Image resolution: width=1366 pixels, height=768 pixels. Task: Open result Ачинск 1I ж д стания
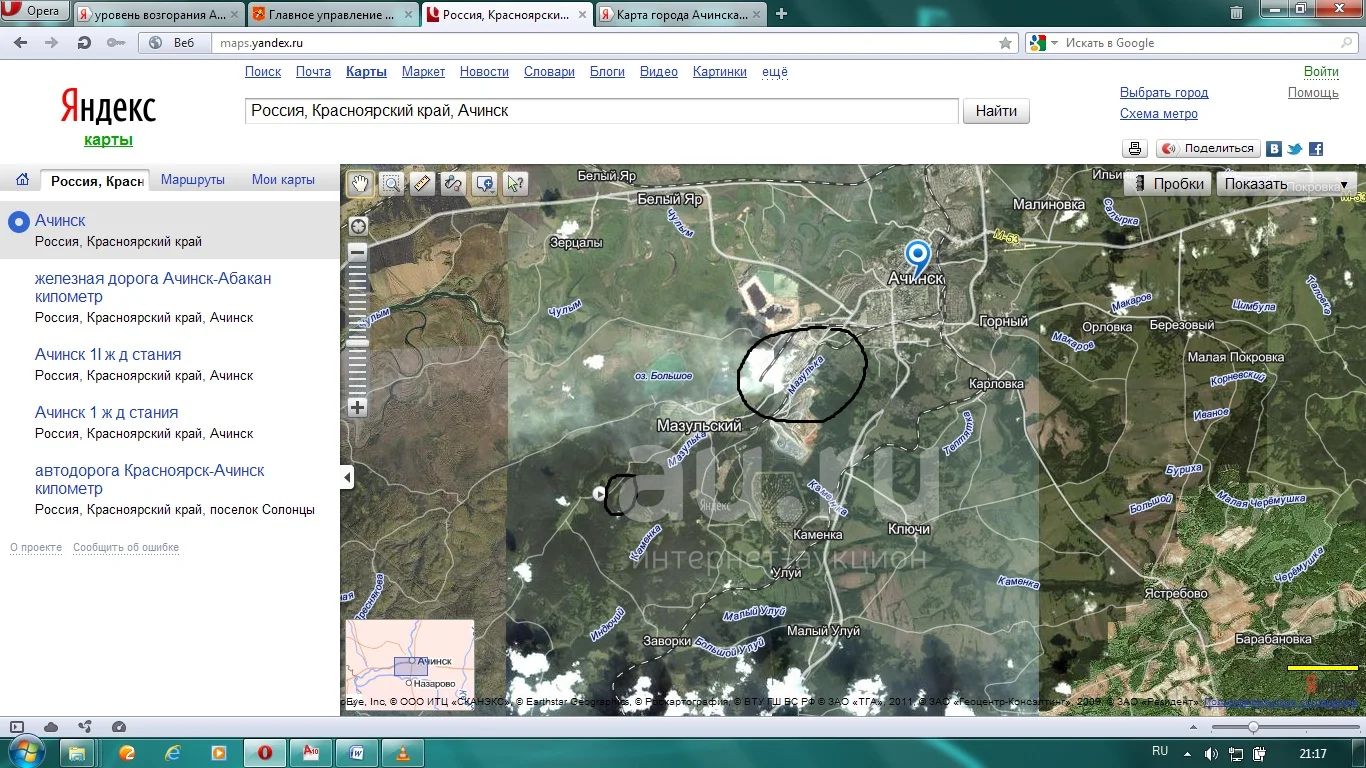[108, 354]
